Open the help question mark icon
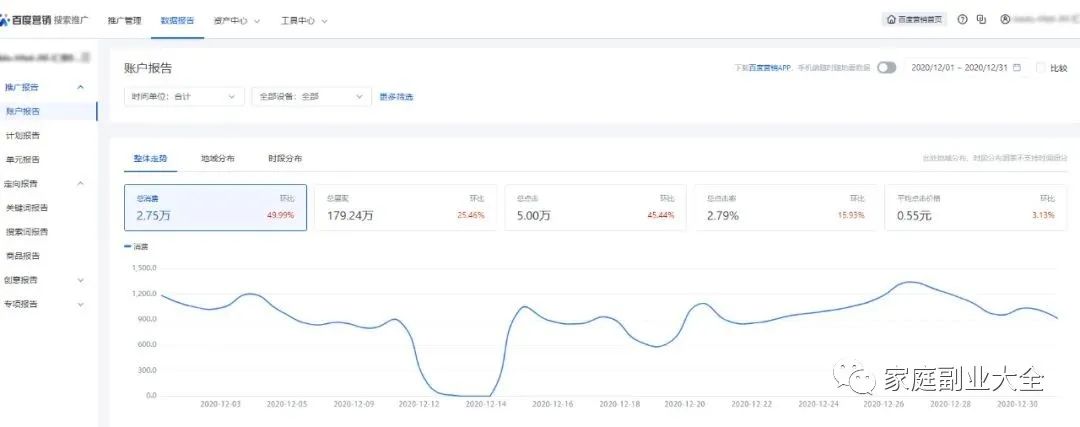The width and height of the screenshot is (1080, 427). pos(962,20)
